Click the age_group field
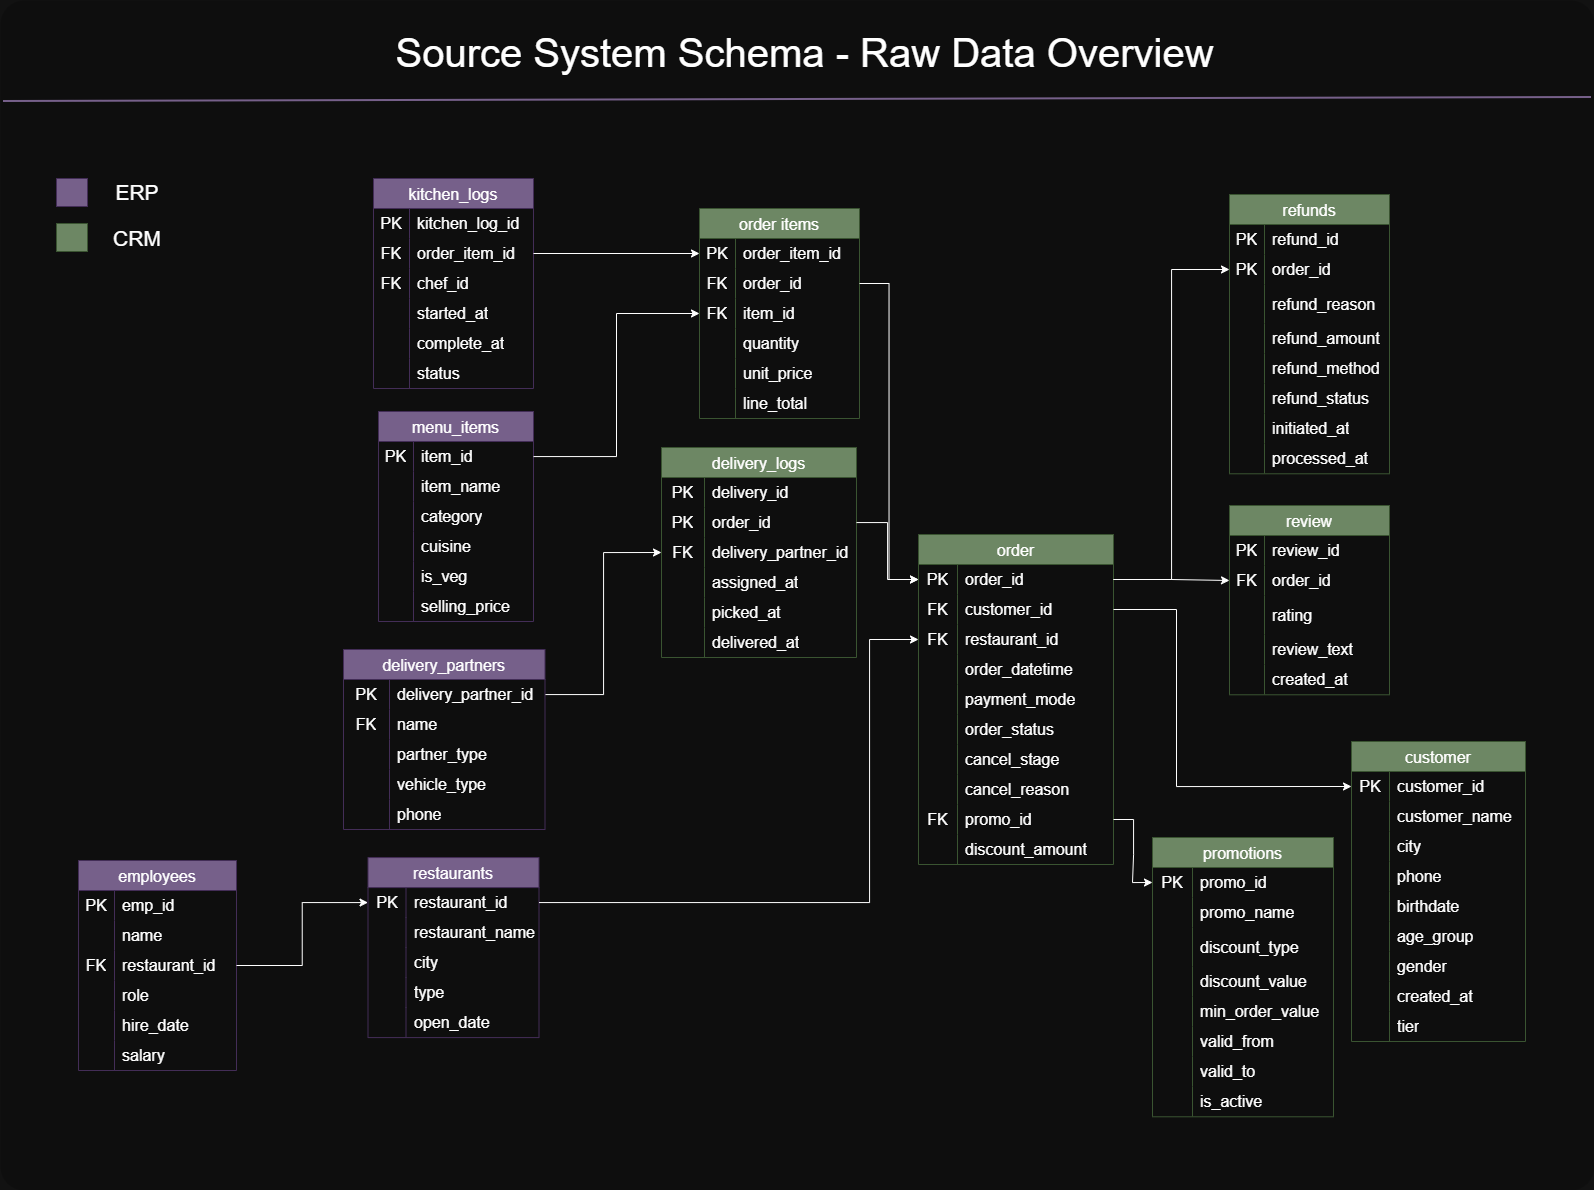Screen dimensions: 1594x1190 point(1435,936)
